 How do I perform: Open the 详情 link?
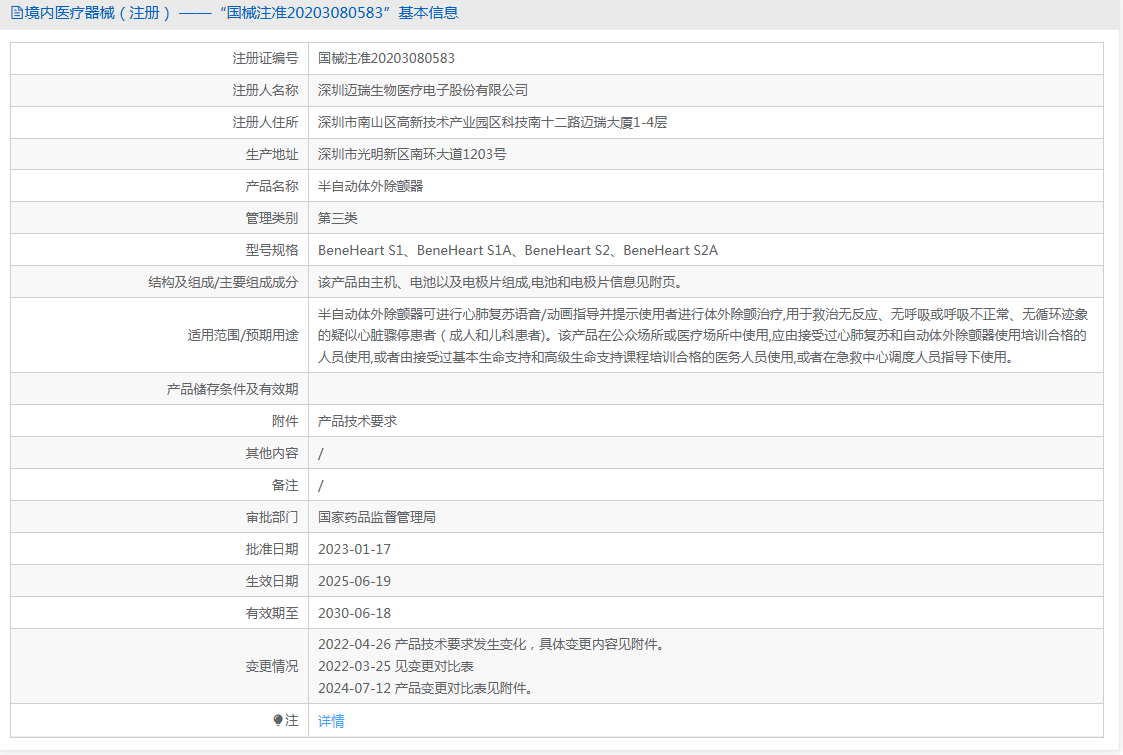click(331, 721)
